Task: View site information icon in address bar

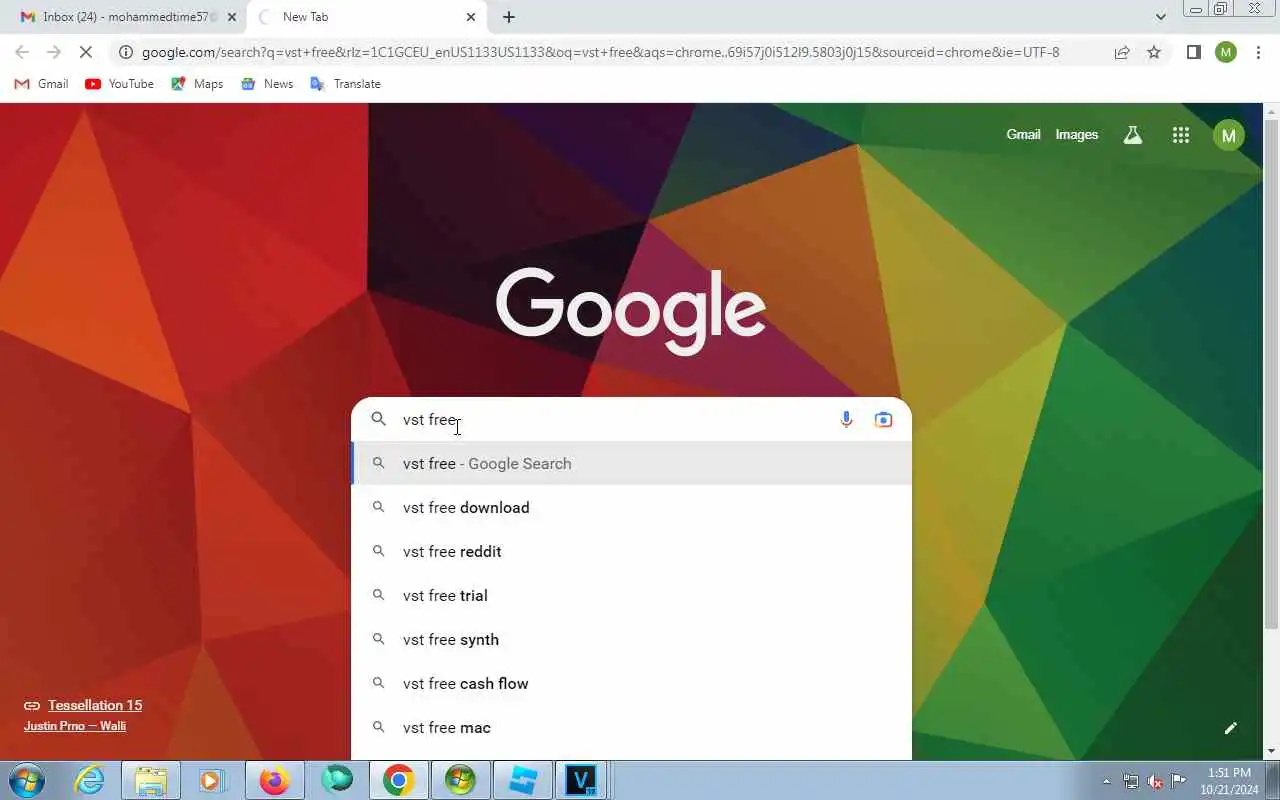Action: pos(125,52)
